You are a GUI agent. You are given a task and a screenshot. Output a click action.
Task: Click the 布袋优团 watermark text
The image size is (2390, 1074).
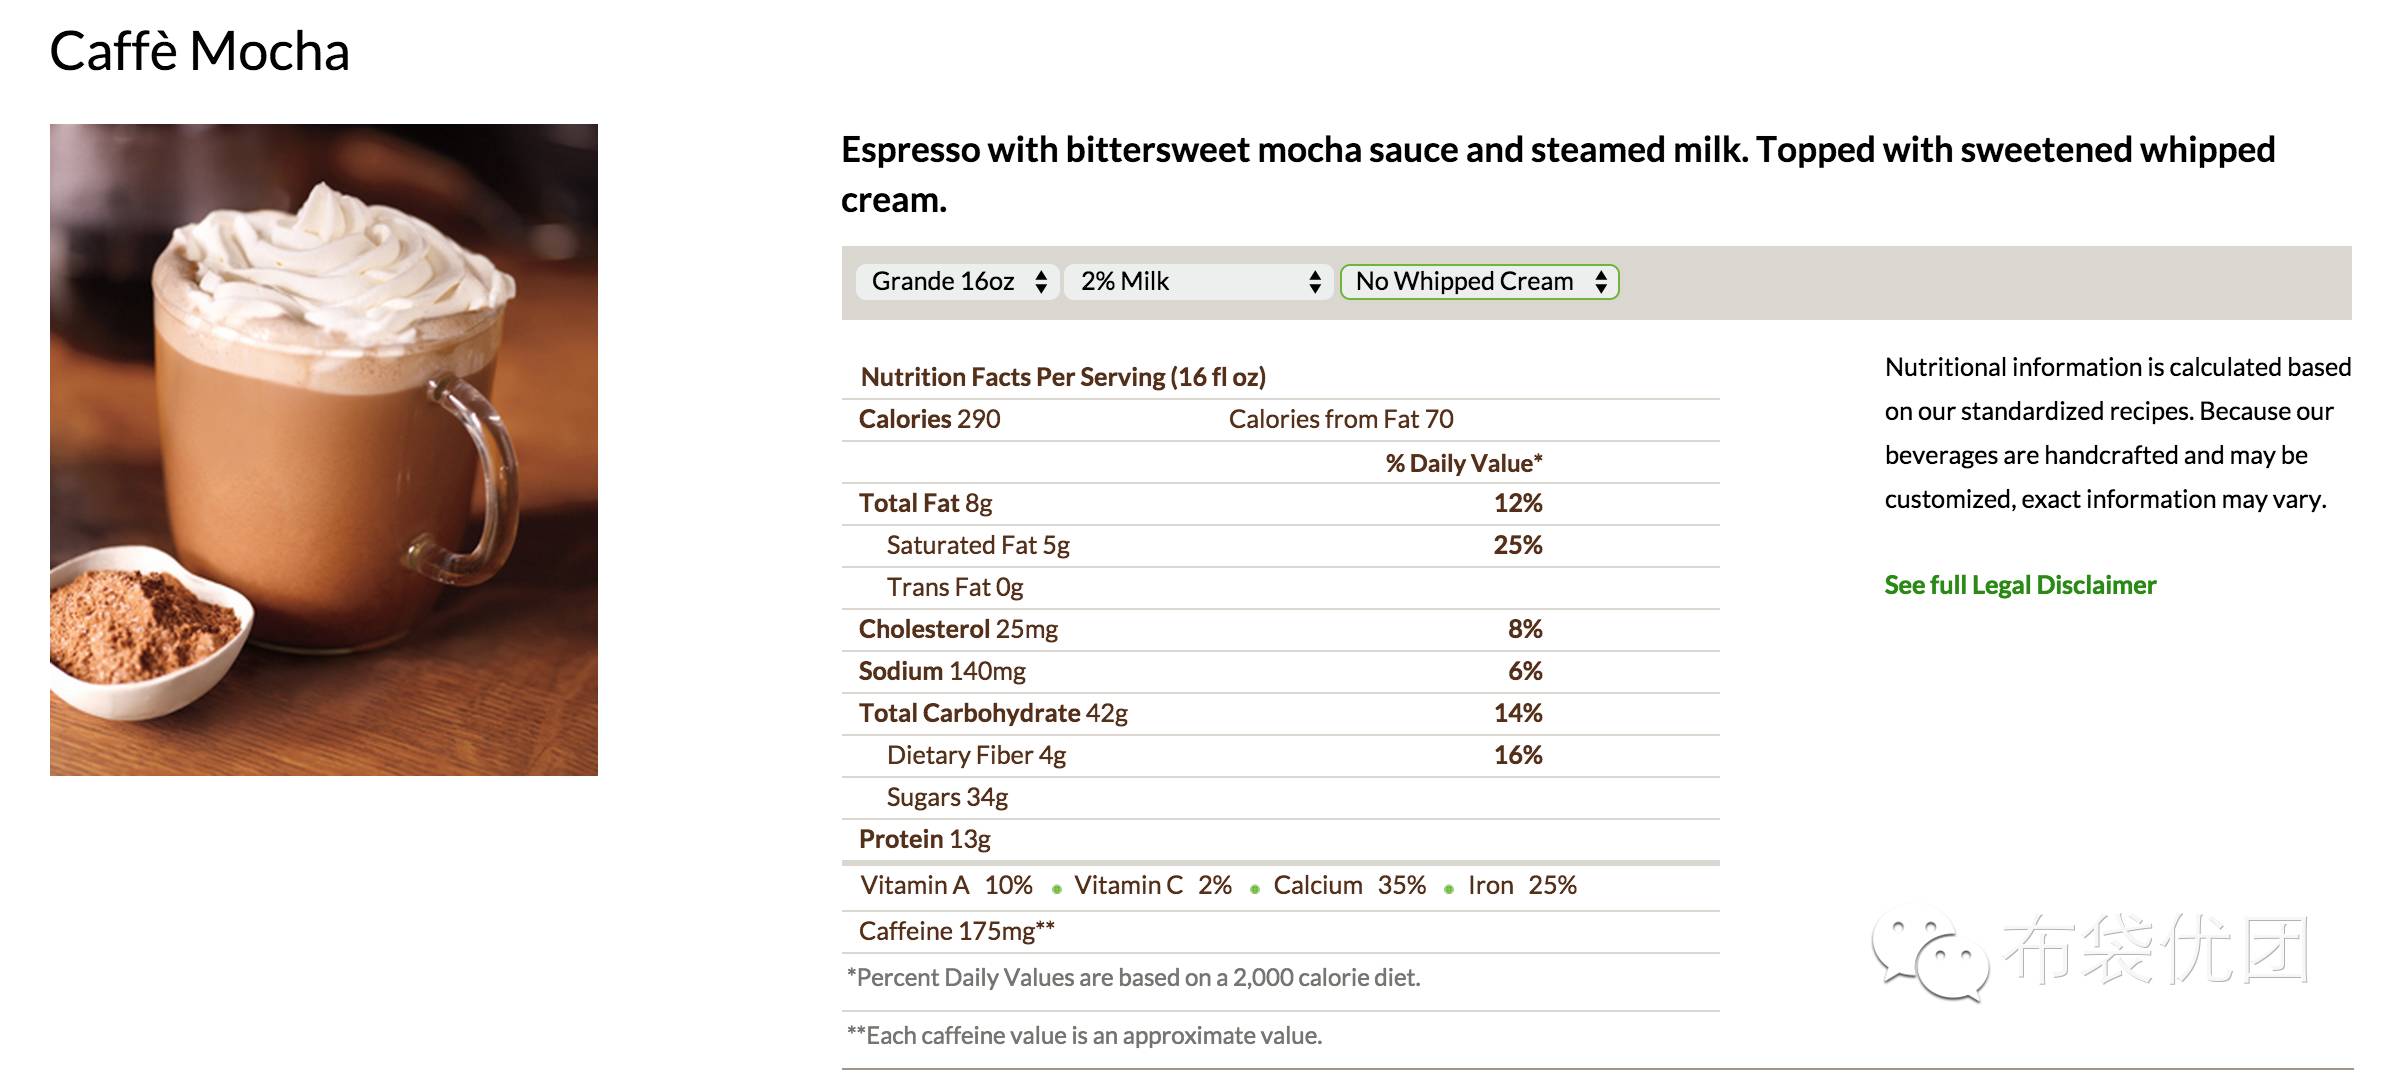point(2156,950)
